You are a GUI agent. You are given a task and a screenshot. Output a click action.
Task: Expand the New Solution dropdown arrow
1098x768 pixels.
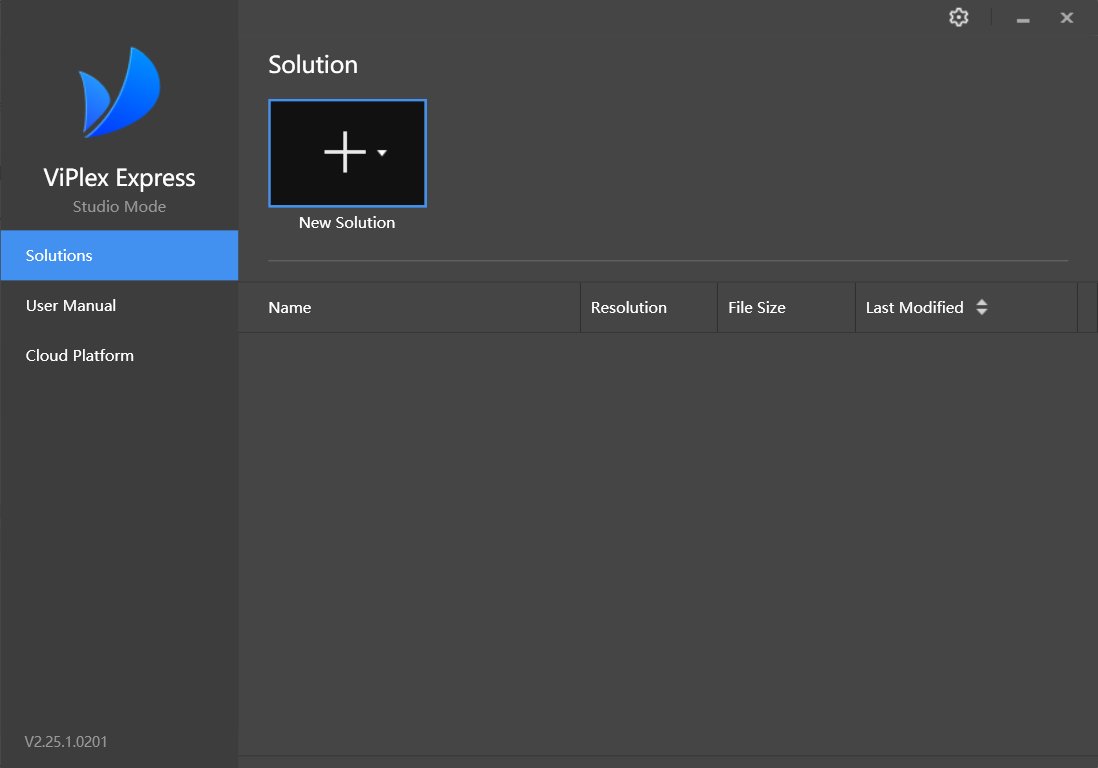pyautogui.click(x=382, y=153)
